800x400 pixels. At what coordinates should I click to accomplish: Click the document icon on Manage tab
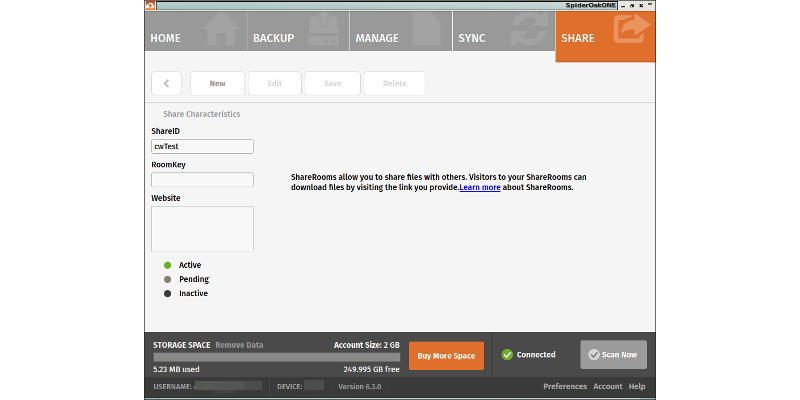[x=426, y=30]
